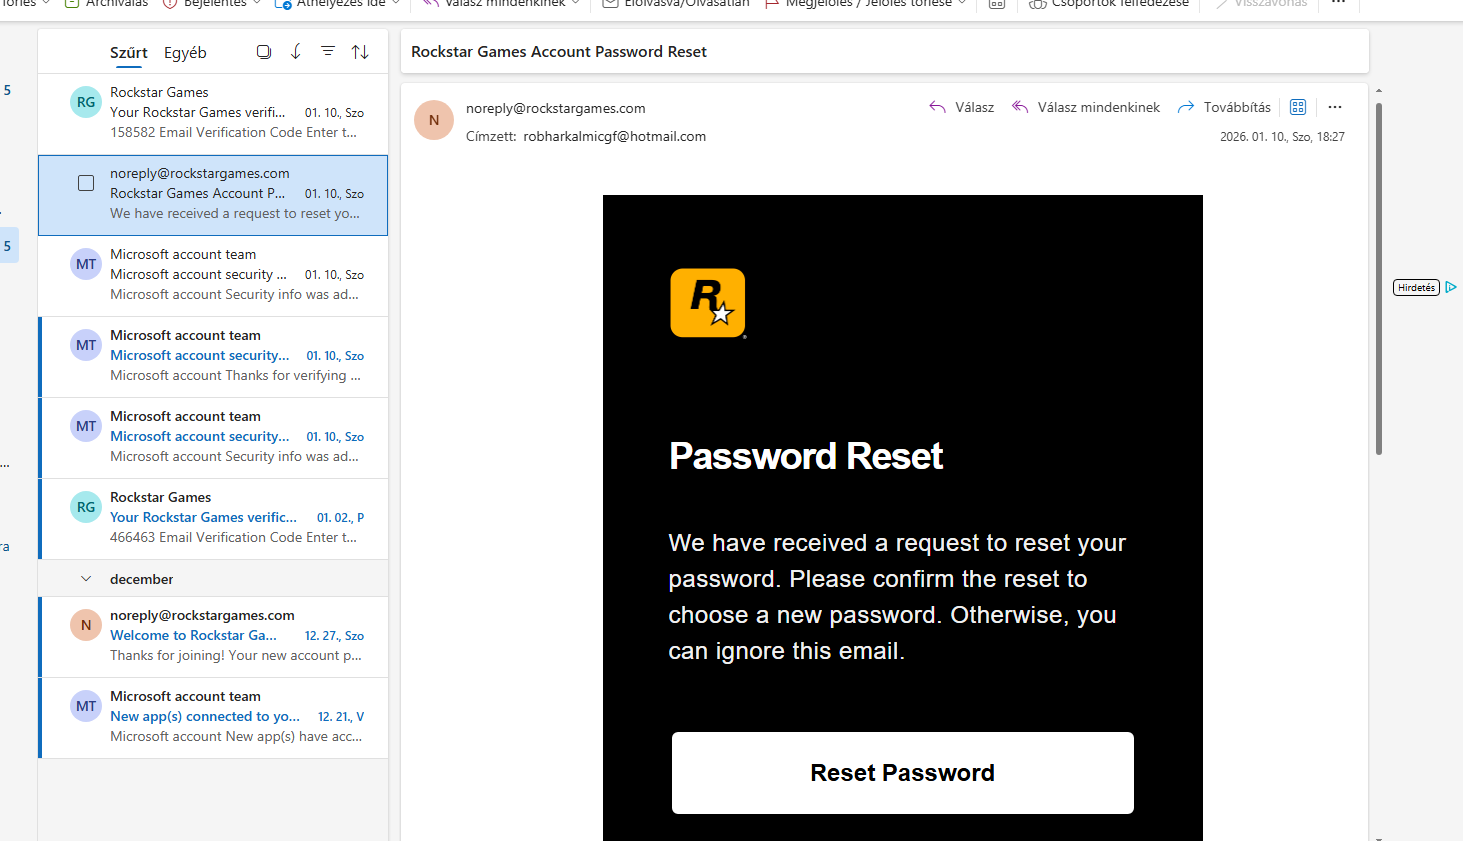Open email with verification code 158582
1463x841 pixels.
click(213, 113)
